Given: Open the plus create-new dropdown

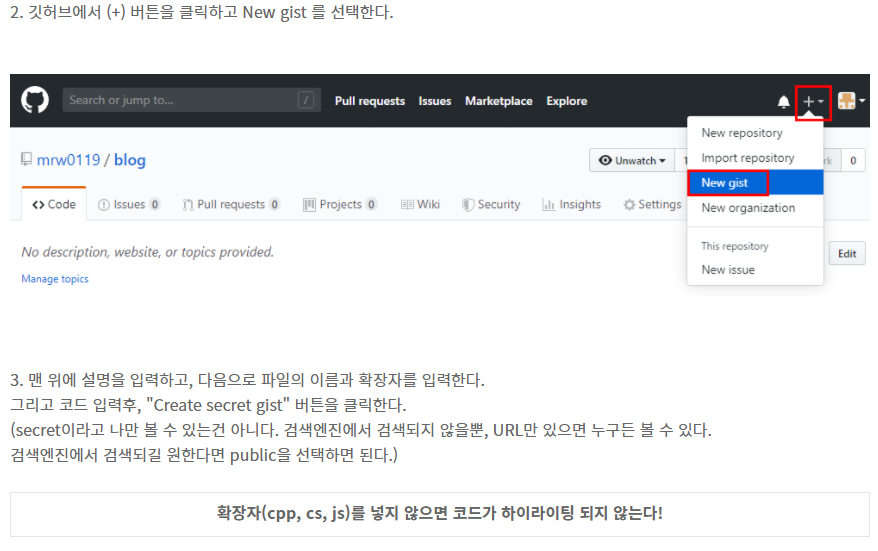Looking at the screenshot, I should tap(813, 101).
